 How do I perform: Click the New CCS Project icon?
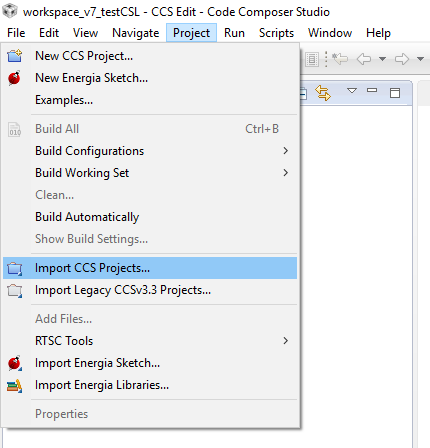pos(14,56)
